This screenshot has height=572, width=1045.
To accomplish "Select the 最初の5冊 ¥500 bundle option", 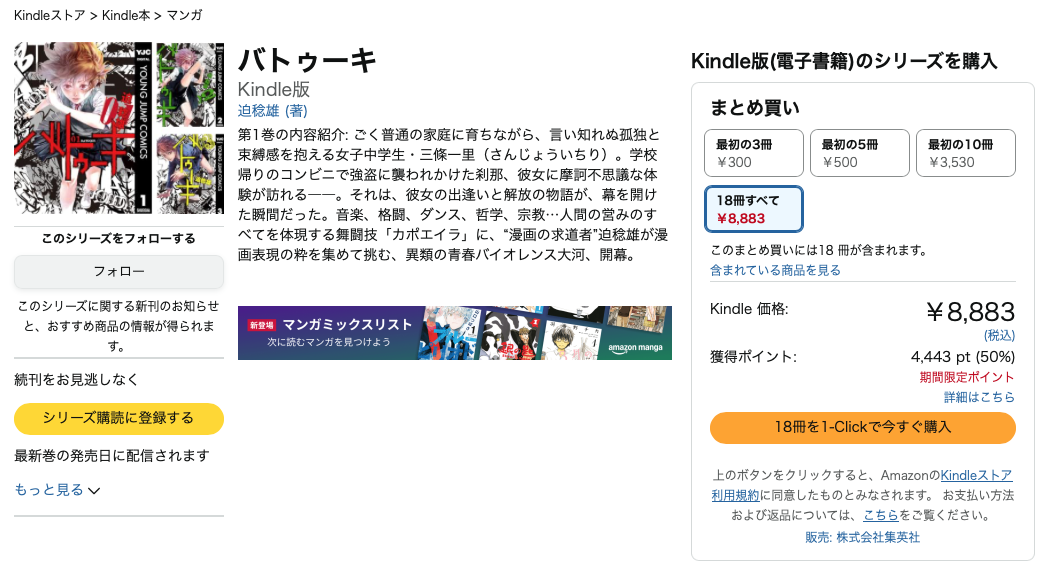I will coord(860,153).
